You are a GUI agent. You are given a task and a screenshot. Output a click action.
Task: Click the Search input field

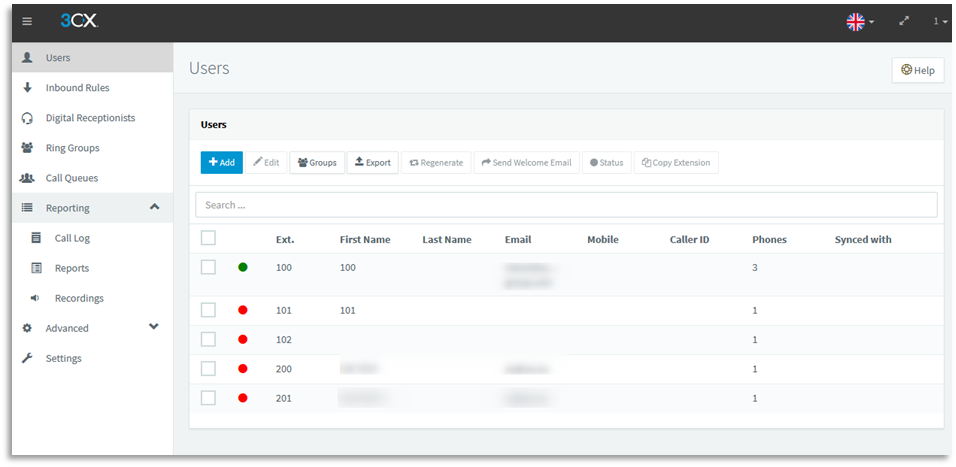pos(566,205)
